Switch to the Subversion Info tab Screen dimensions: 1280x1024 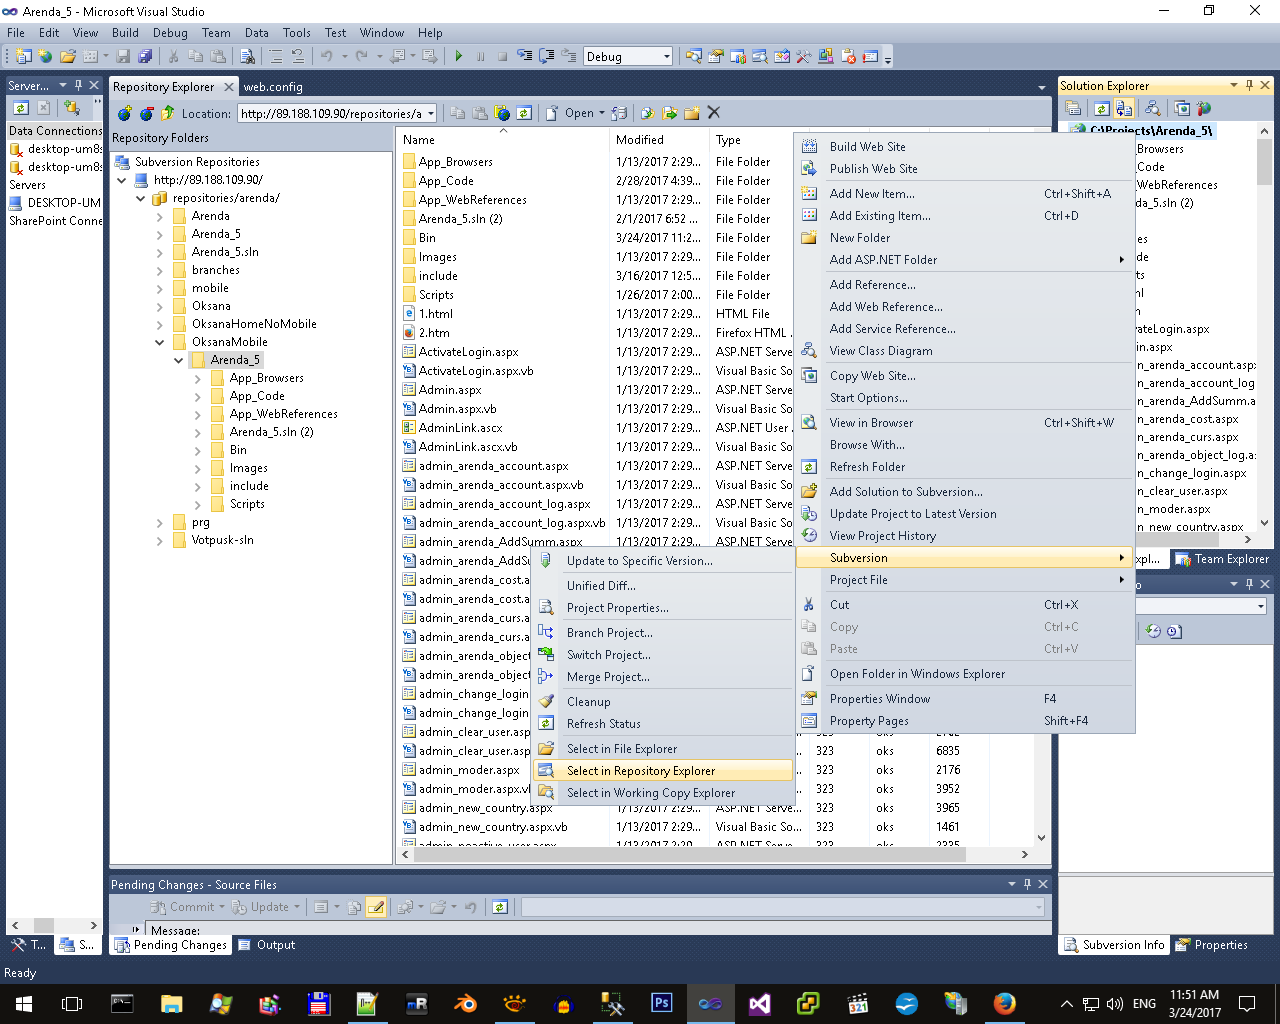tap(1114, 945)
